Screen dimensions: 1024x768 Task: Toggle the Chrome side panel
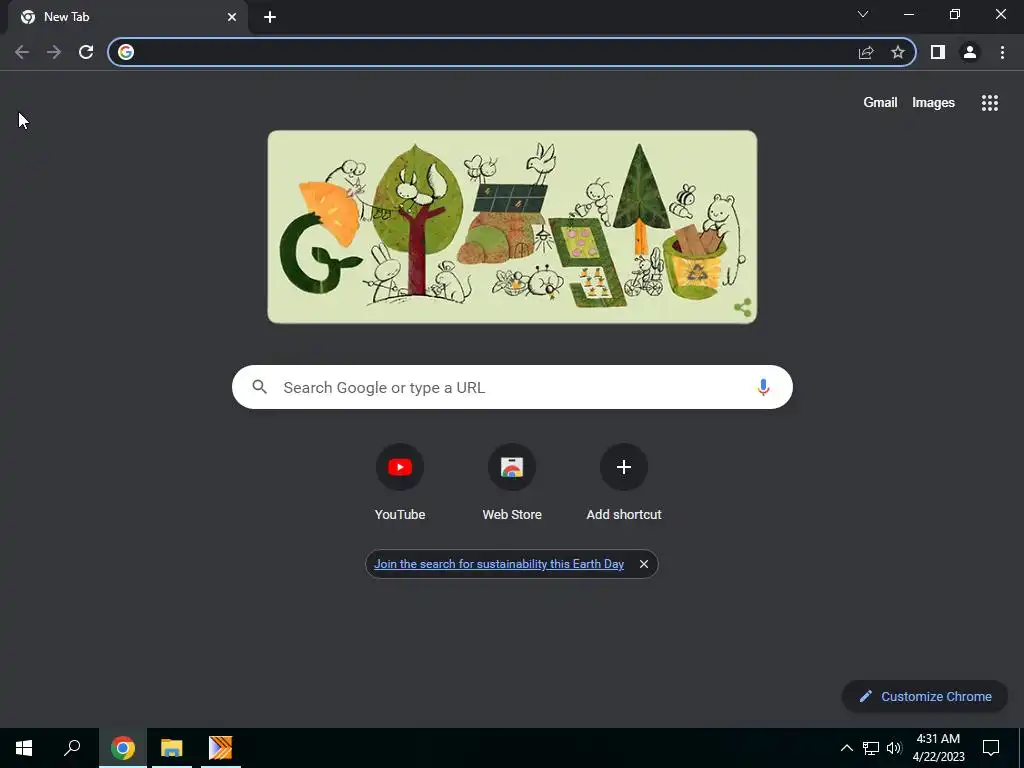[x=938, y=52]
